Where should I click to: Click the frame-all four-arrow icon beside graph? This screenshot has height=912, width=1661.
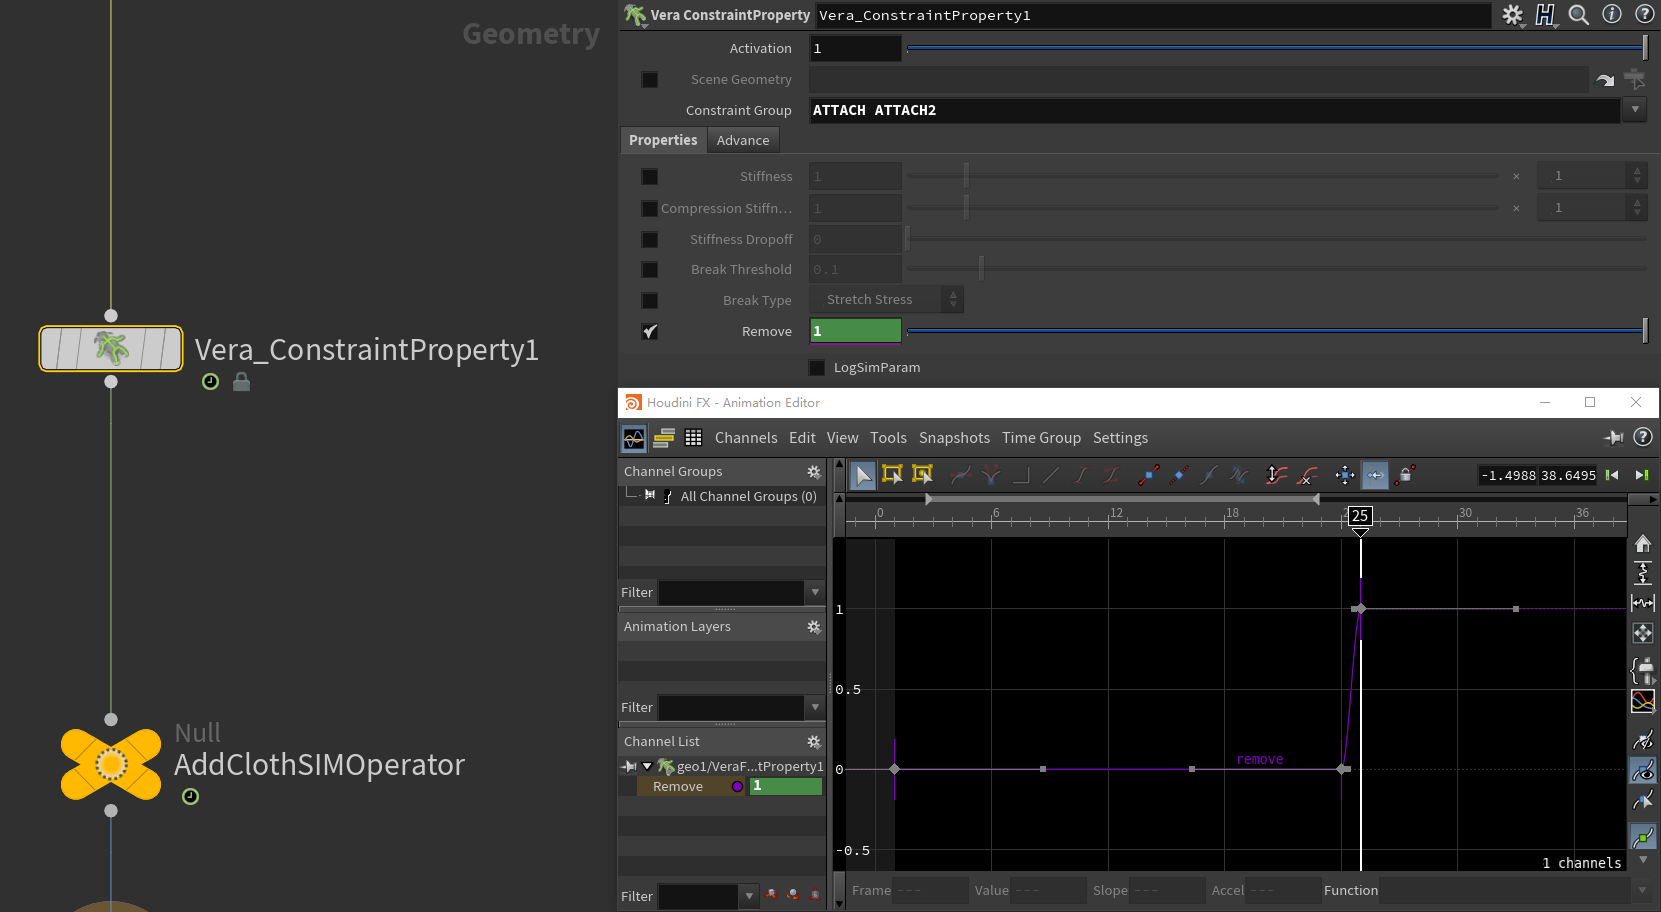(x=1643, y=633)
